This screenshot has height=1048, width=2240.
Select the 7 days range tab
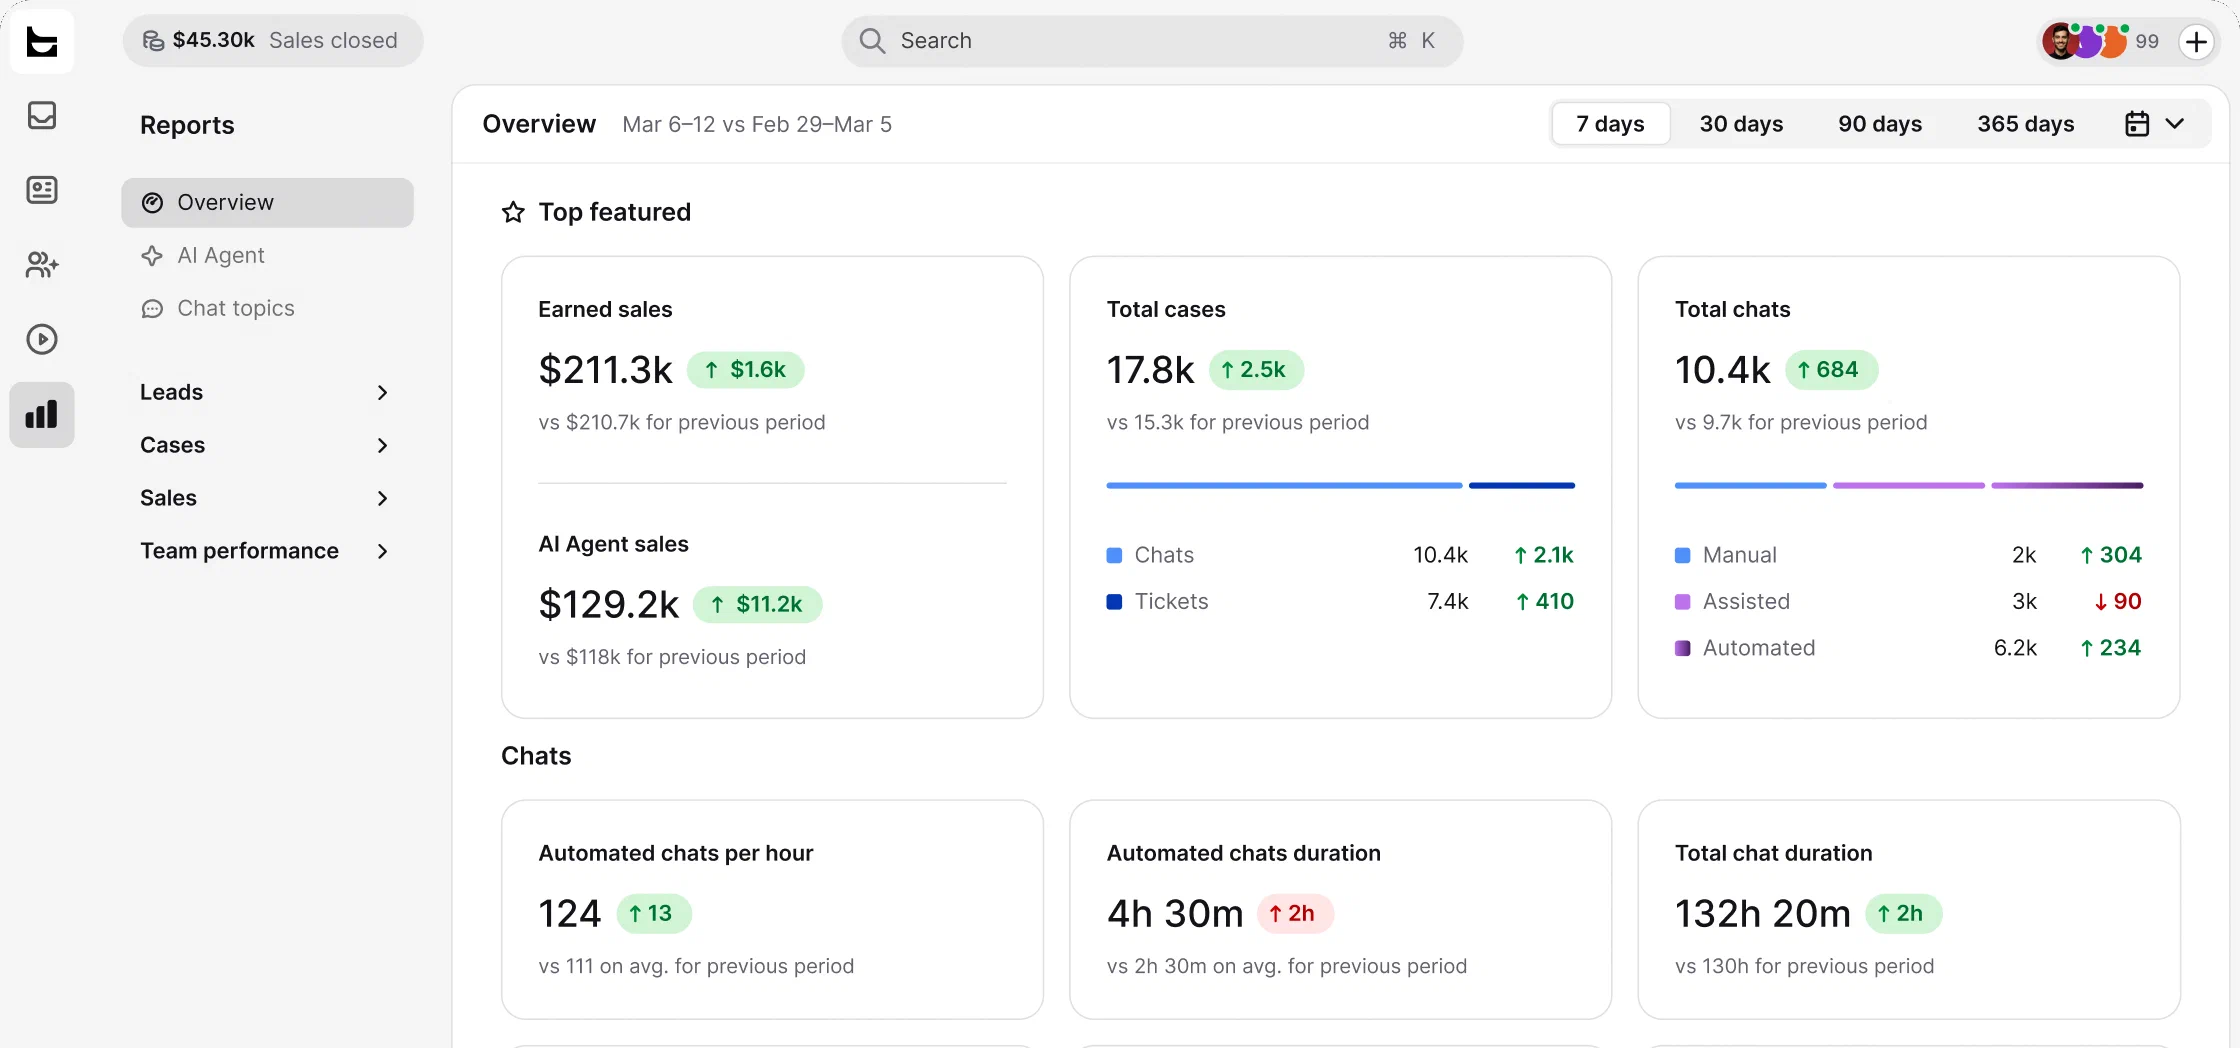(x=1611, y=124)
